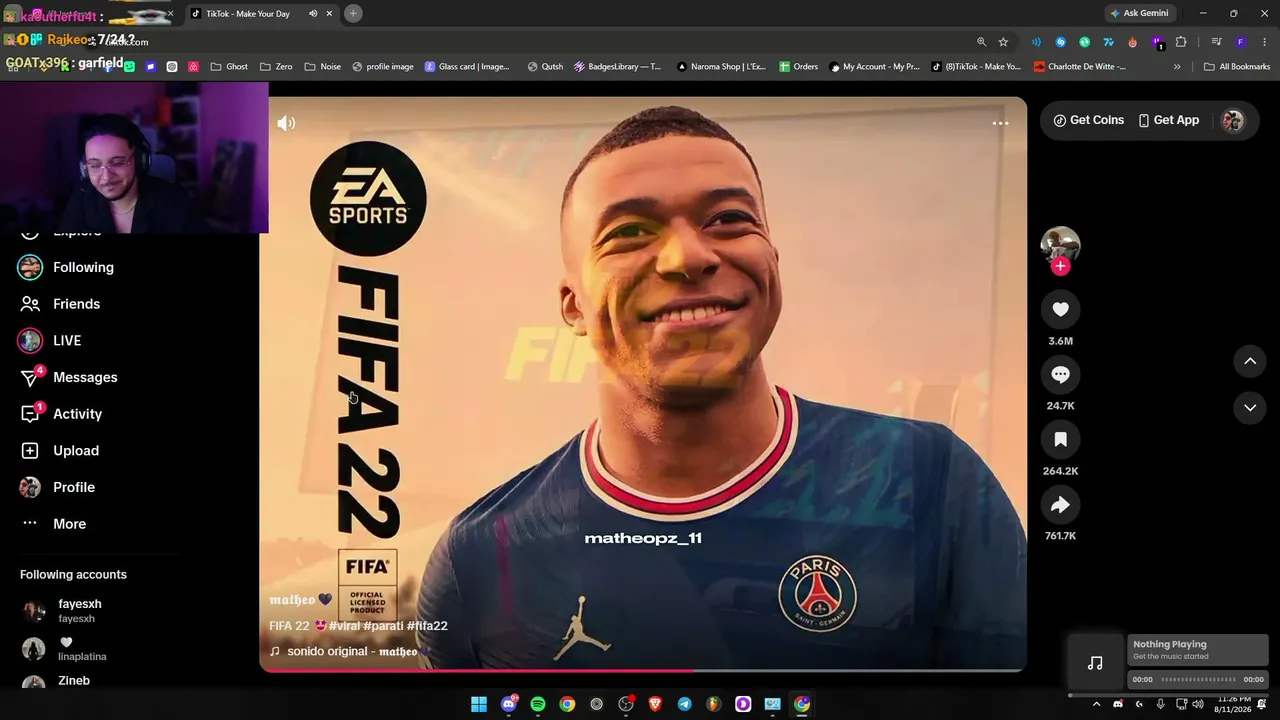Open the purple F browser profile

pyautogui.click(x=1240, y=42)
